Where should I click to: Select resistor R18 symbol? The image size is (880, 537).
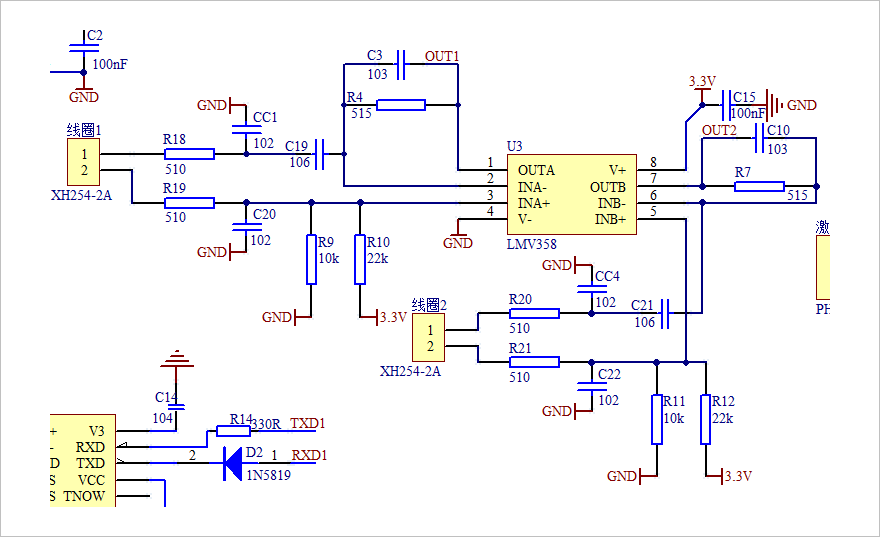189,154
